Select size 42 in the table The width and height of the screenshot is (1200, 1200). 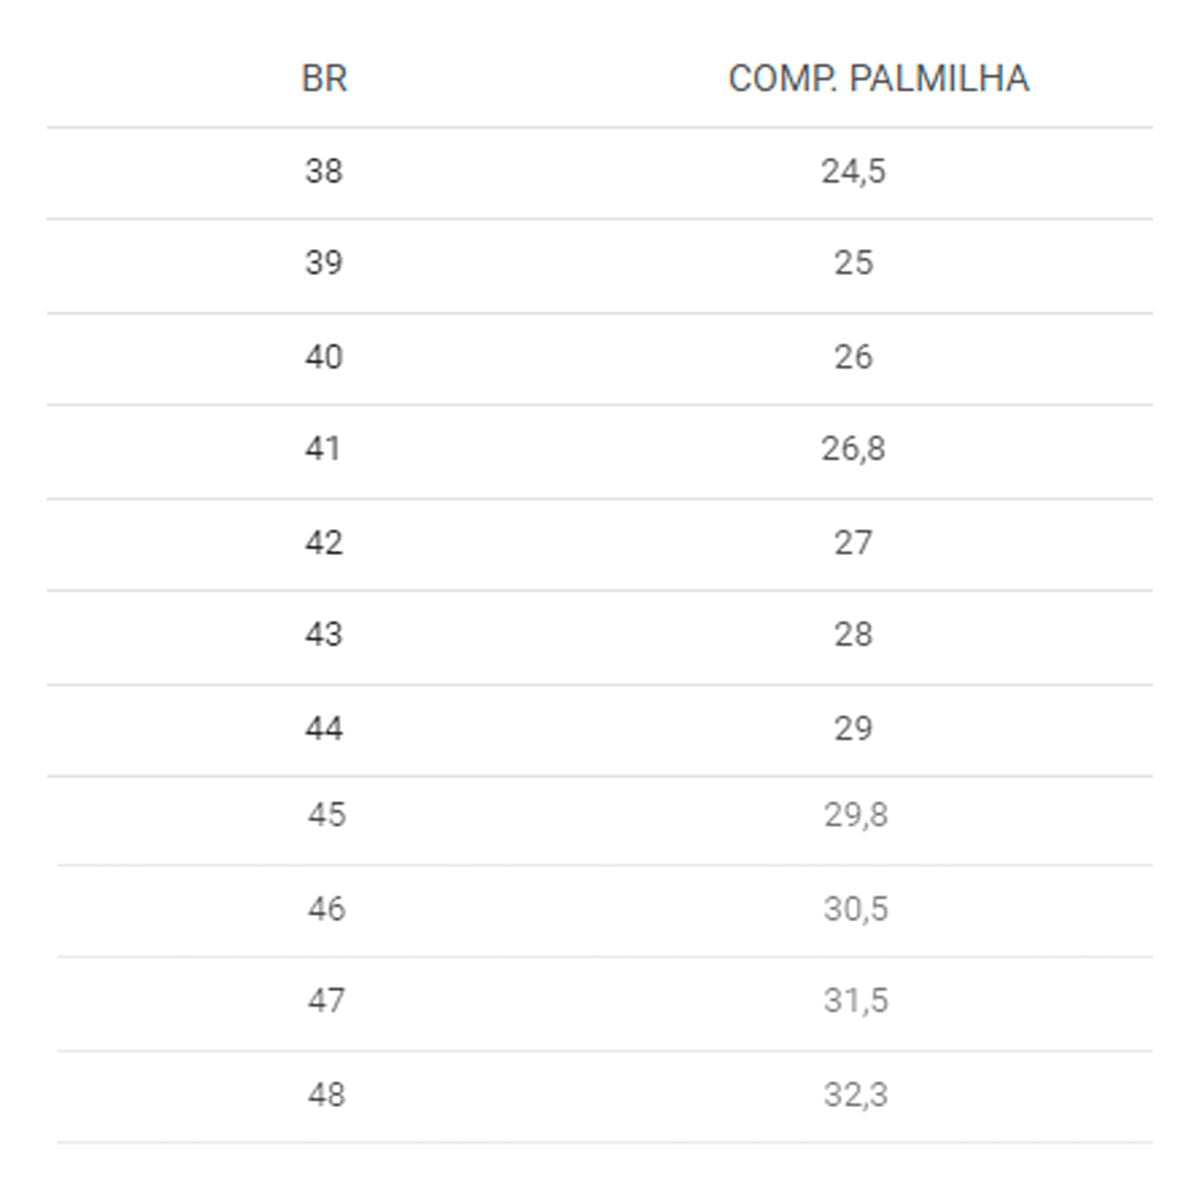(x=324, y=543)
